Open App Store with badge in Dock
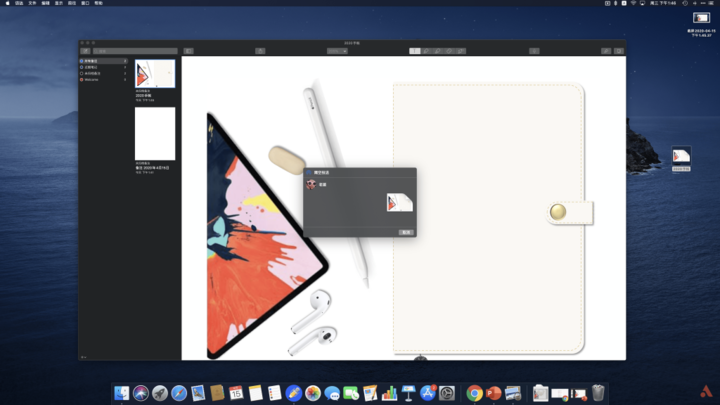Screen dimensions: 720x405 [x=428, y=393]
